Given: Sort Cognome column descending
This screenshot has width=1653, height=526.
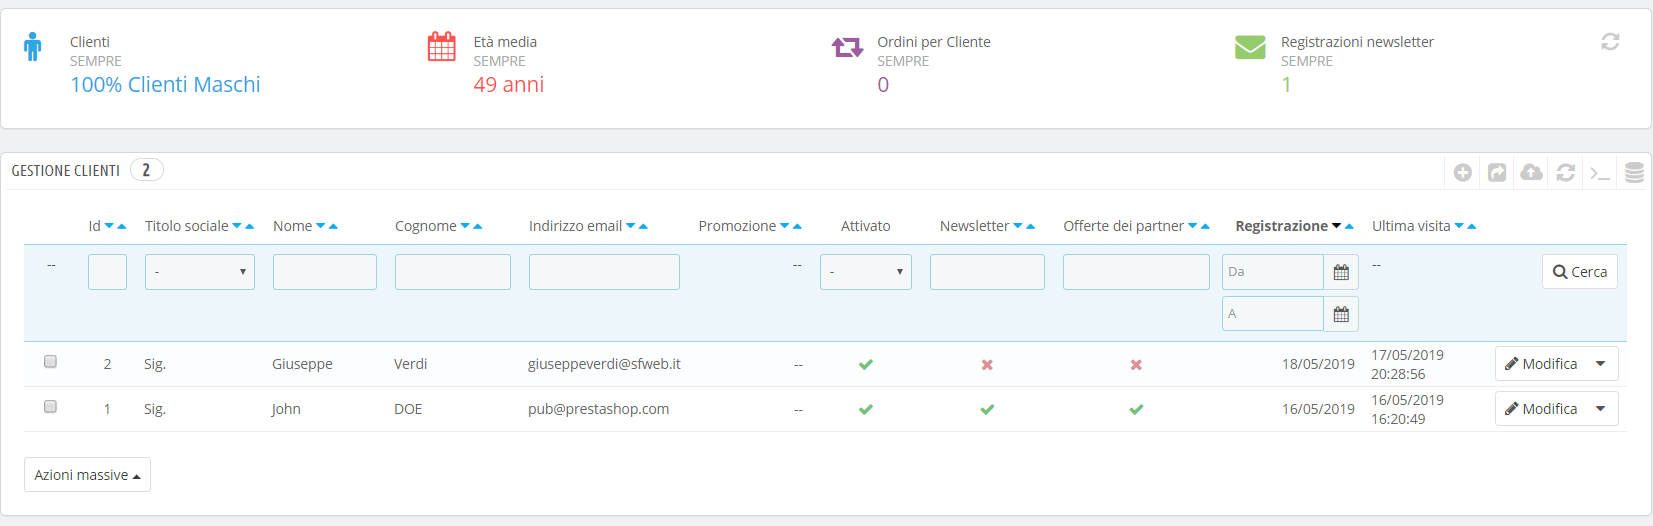Looking at the screenshot, I should pyautogui.click(x=465, y=226).
